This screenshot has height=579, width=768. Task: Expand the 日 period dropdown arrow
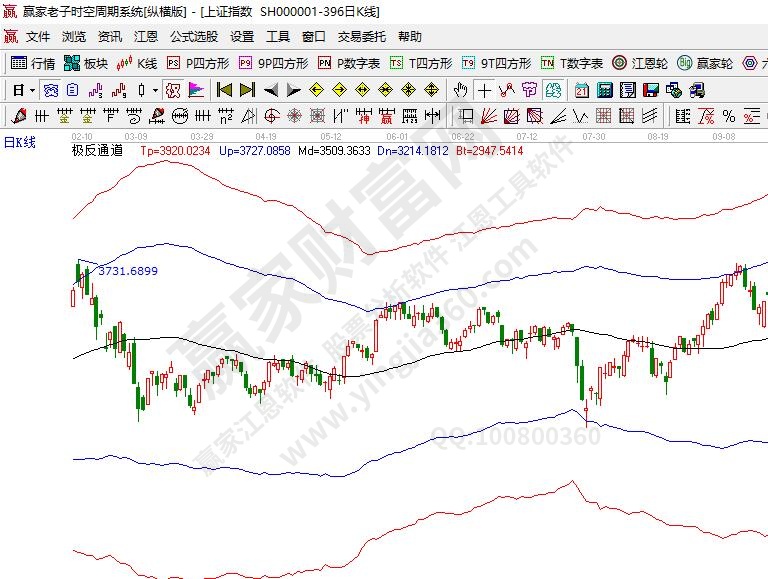32,90
